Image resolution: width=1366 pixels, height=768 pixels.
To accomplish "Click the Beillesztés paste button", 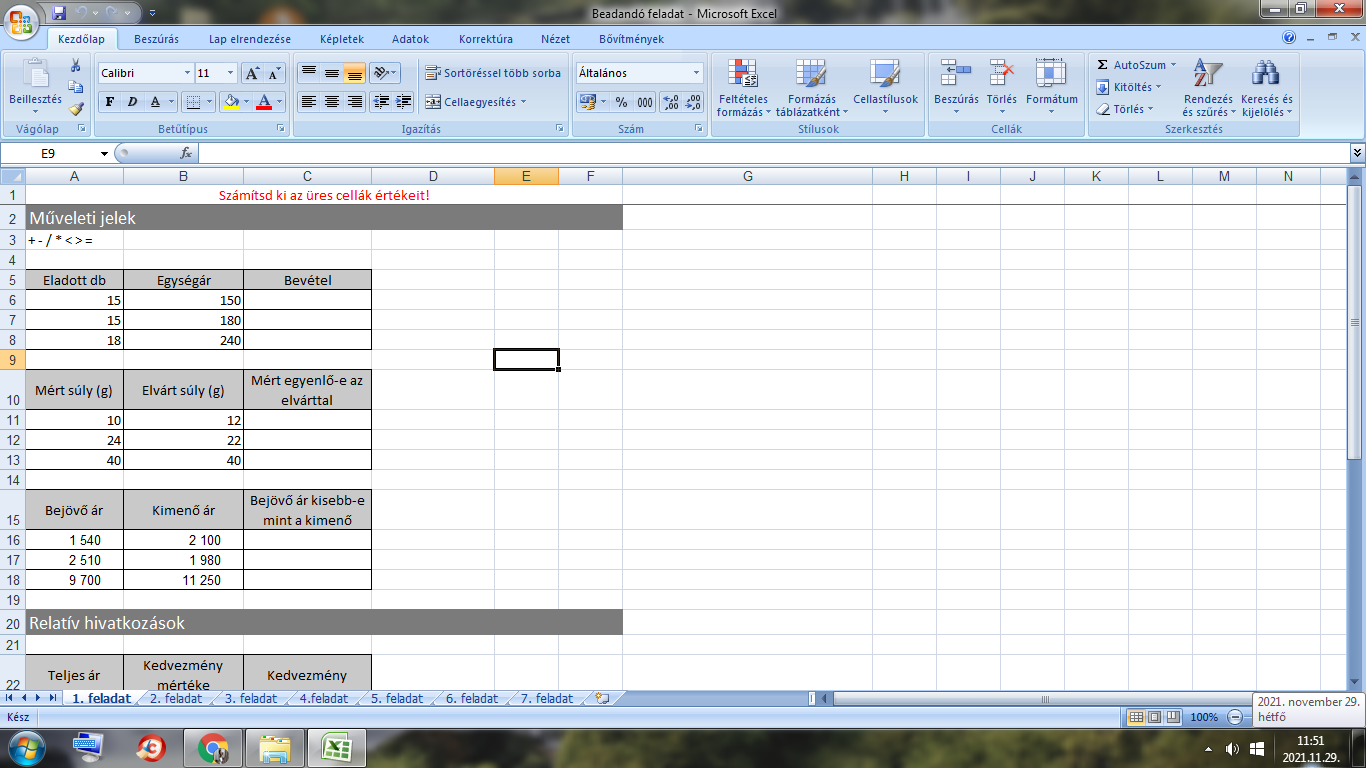I will [35, 85].
